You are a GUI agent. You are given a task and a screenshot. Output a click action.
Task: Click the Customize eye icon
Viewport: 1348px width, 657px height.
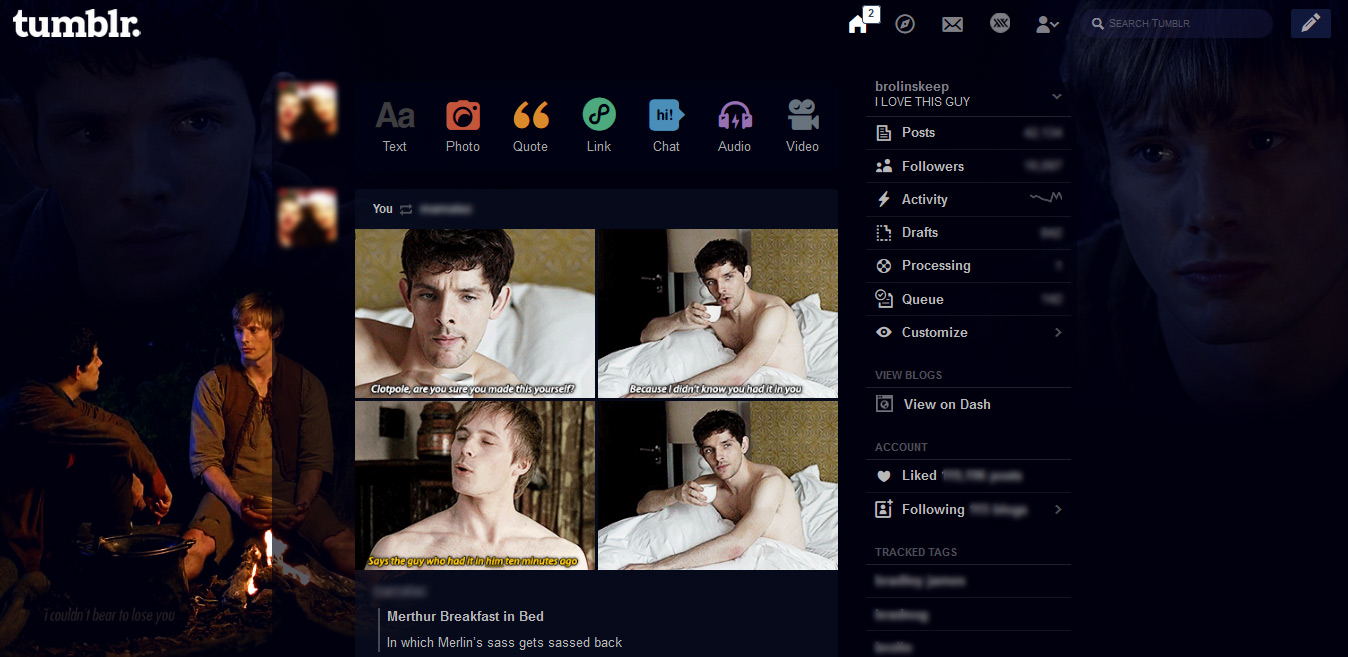pos(884,332)
